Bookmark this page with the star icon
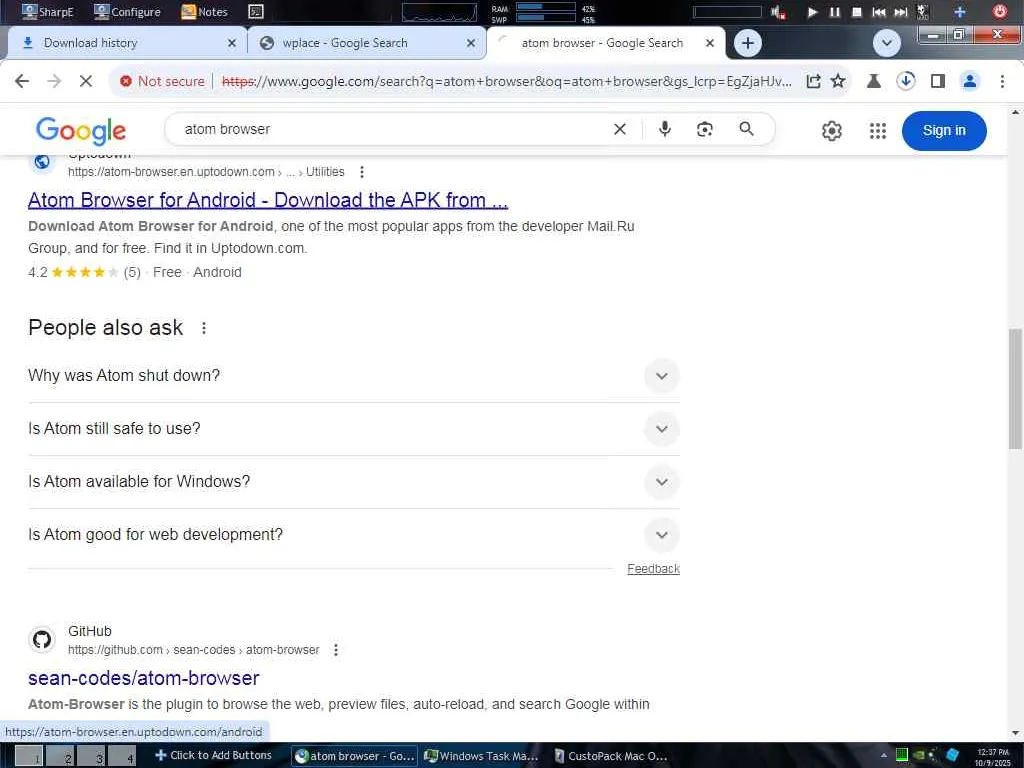 pos(838,81)
